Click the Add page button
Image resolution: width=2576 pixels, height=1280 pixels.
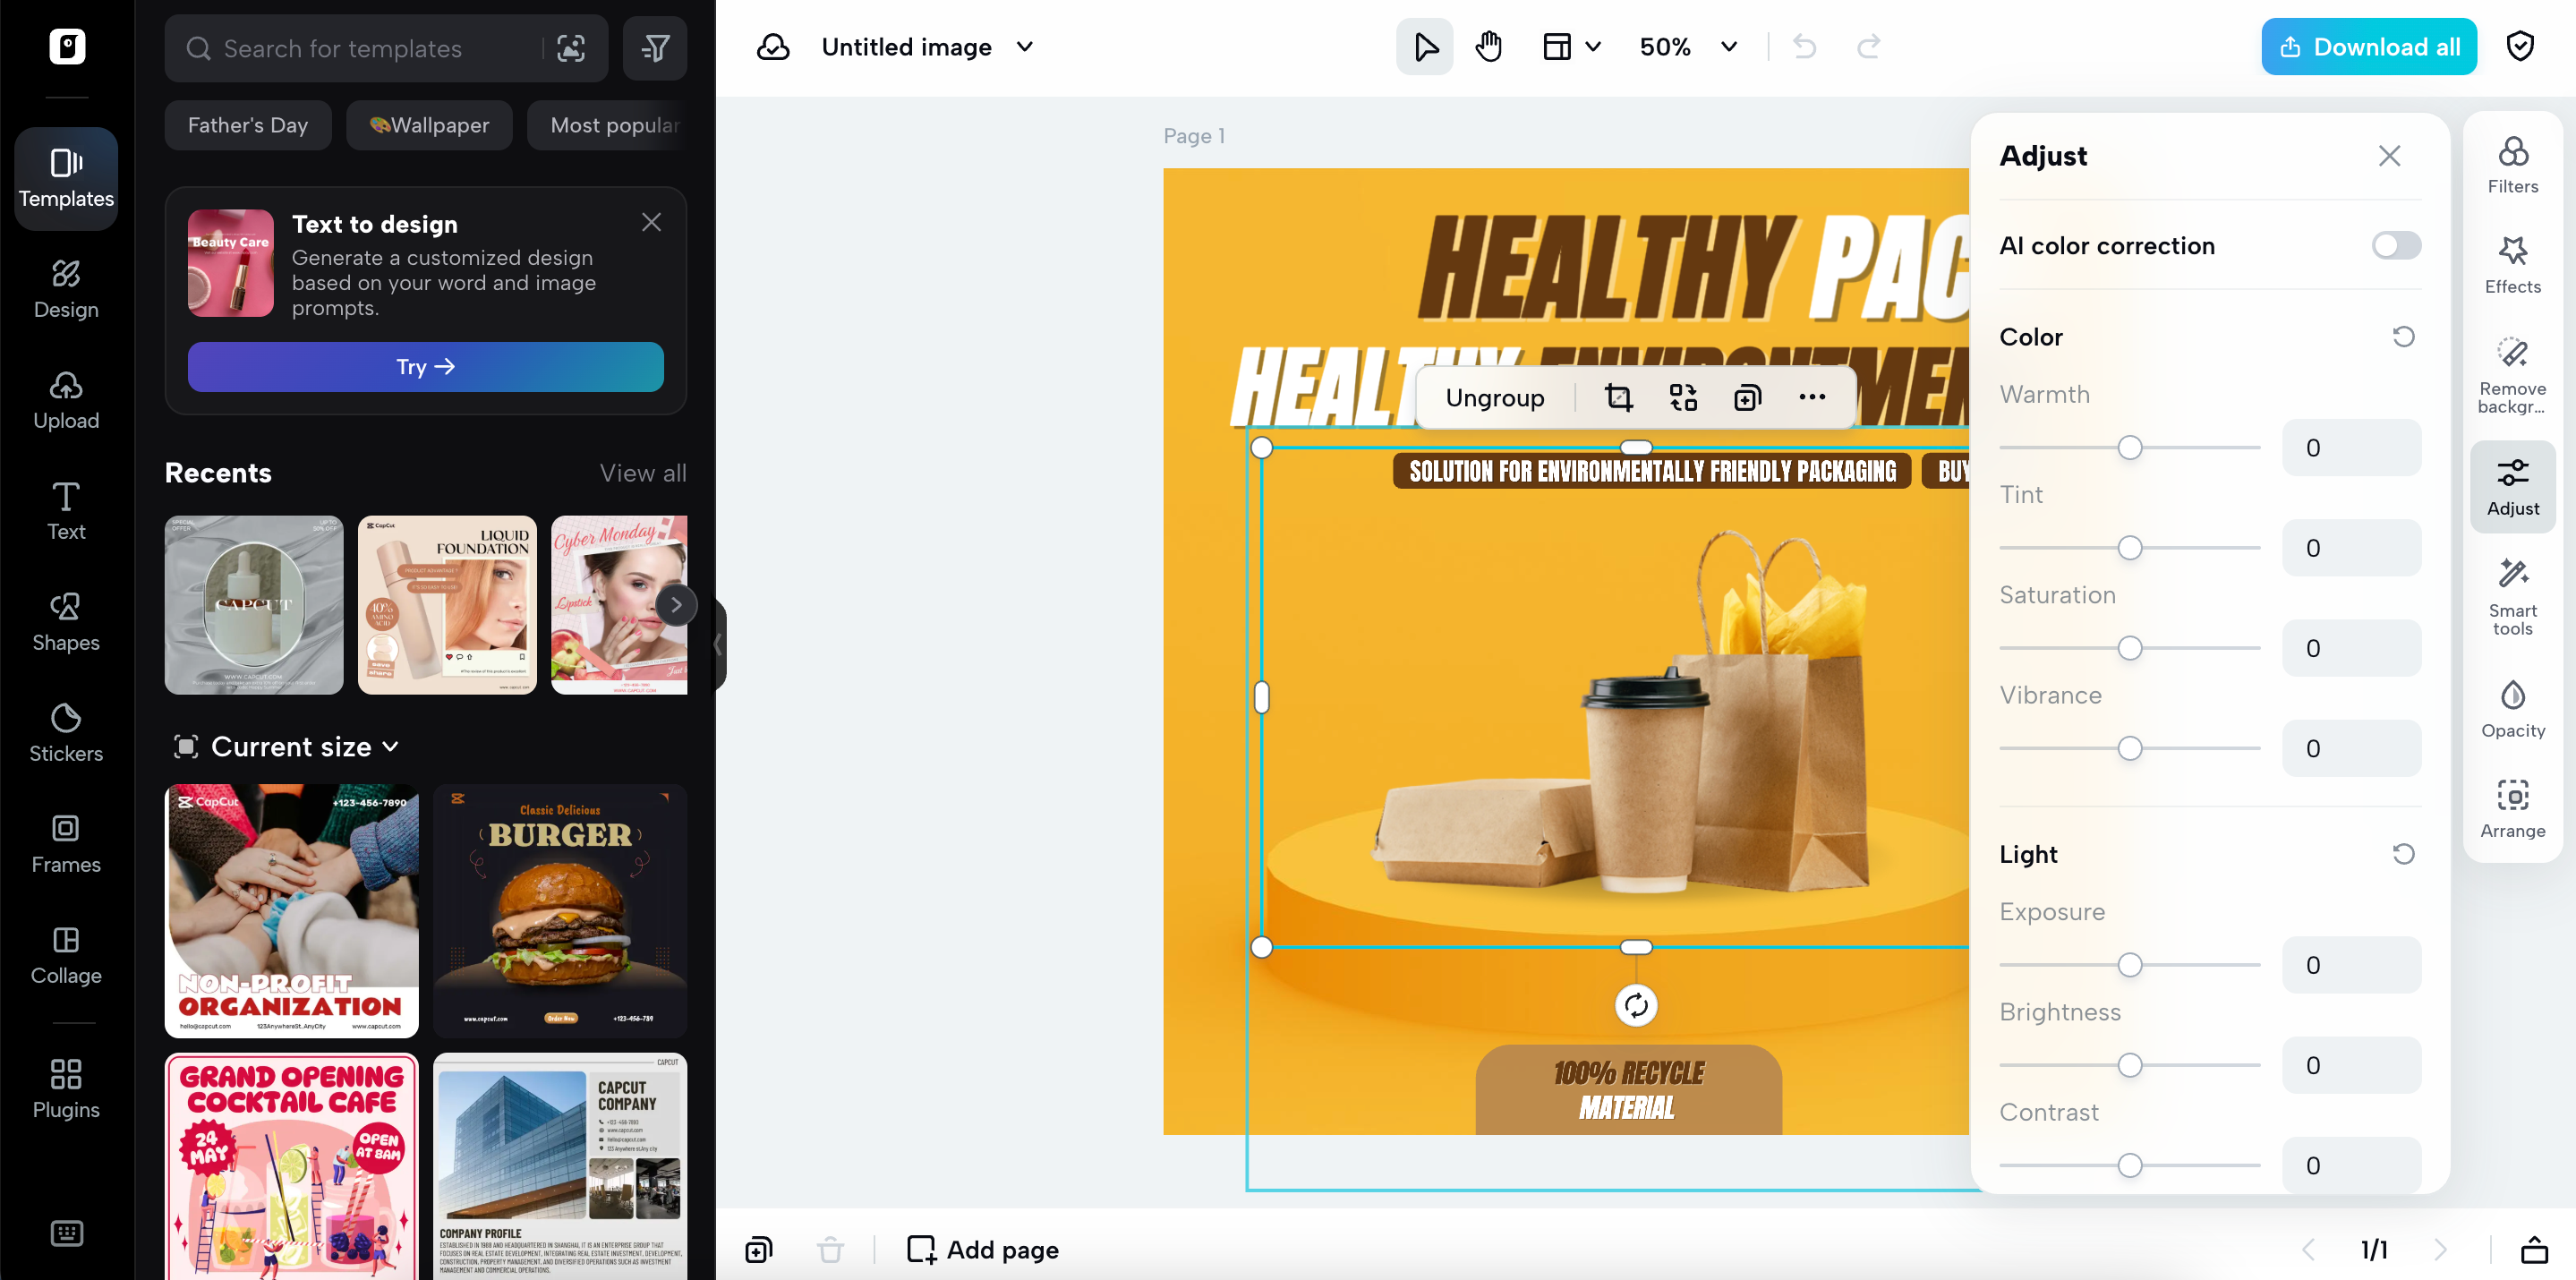tap(982, 1250)
